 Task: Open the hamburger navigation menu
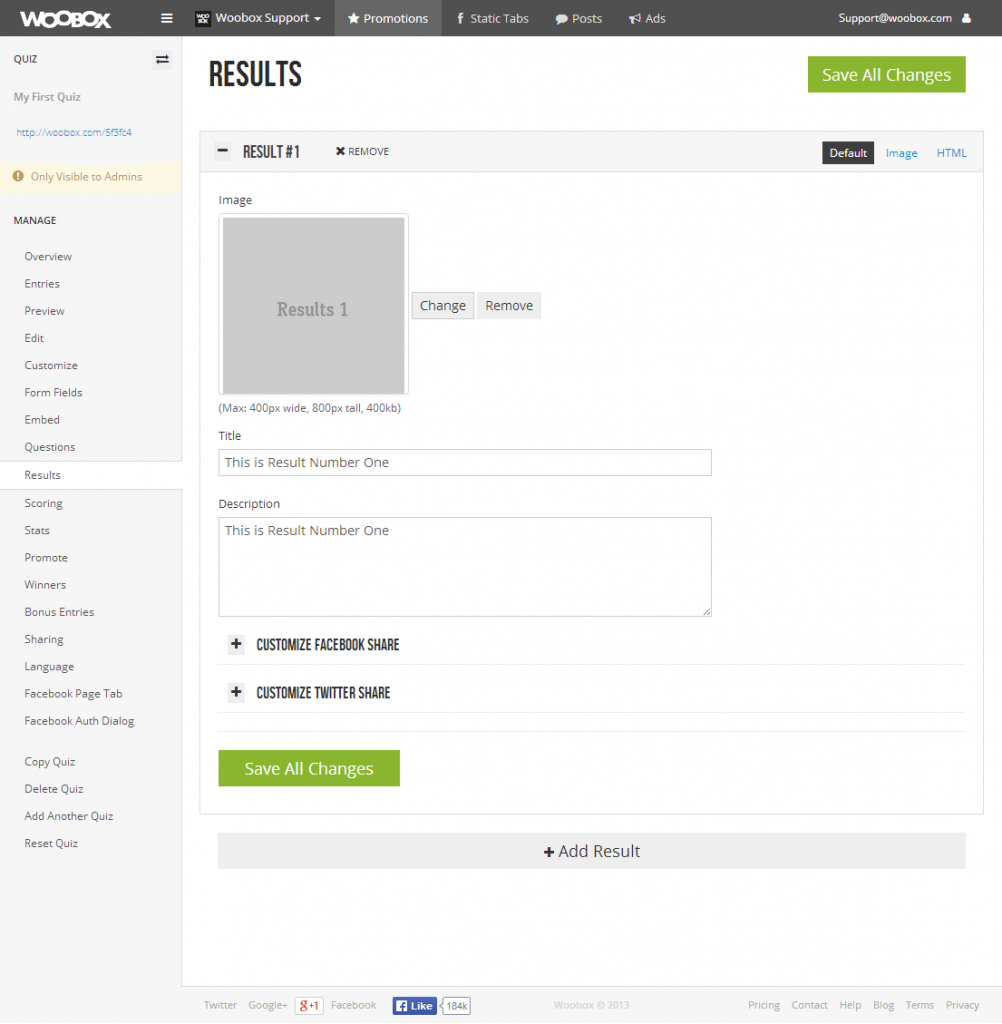pyautogui.click(x=166, y=18)
